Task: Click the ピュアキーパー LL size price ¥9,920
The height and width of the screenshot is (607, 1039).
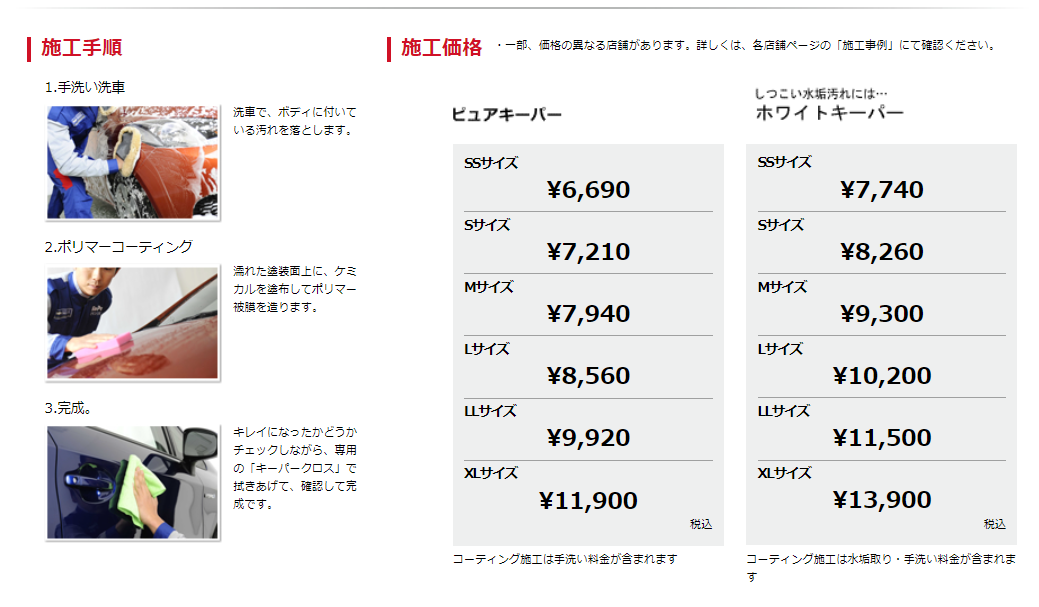Action: tap(588, 438)
